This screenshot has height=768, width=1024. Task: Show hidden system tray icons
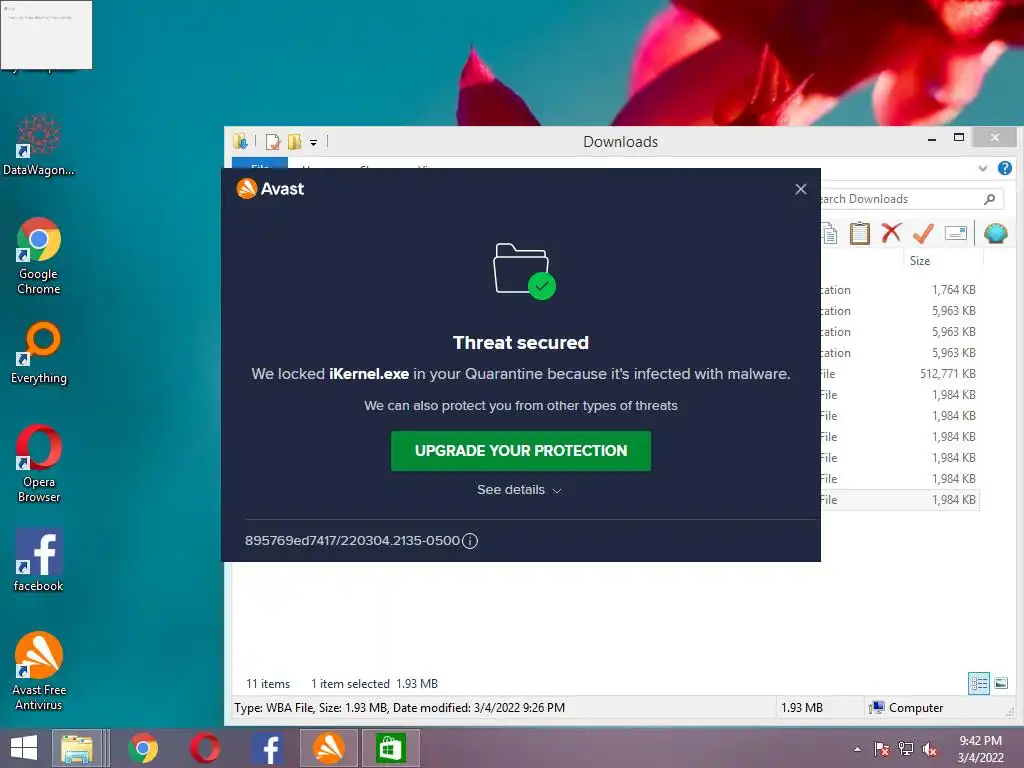coord(857,749)
